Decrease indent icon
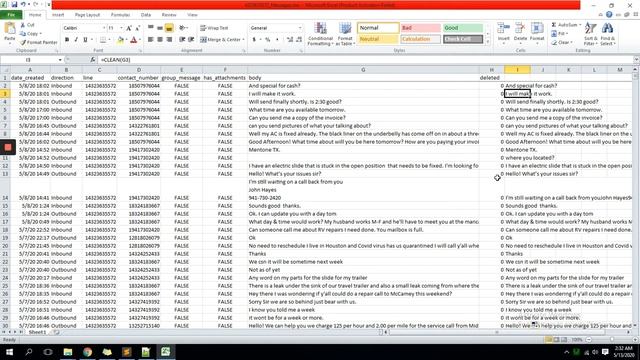Image resolution: width=640 pixels, height=360 pixels. click(x=182, y=40)
